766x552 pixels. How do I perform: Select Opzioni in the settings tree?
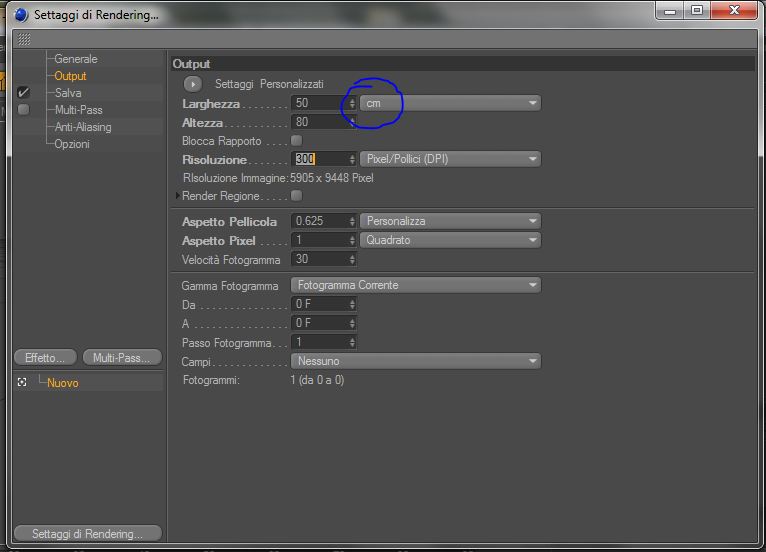72,144
